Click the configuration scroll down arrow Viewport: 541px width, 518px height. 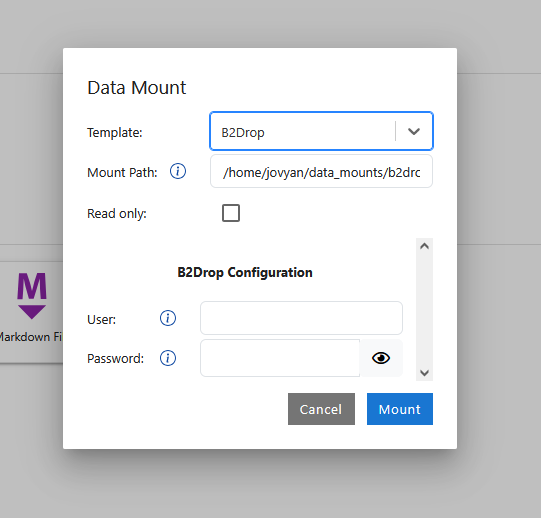point(424,373)
